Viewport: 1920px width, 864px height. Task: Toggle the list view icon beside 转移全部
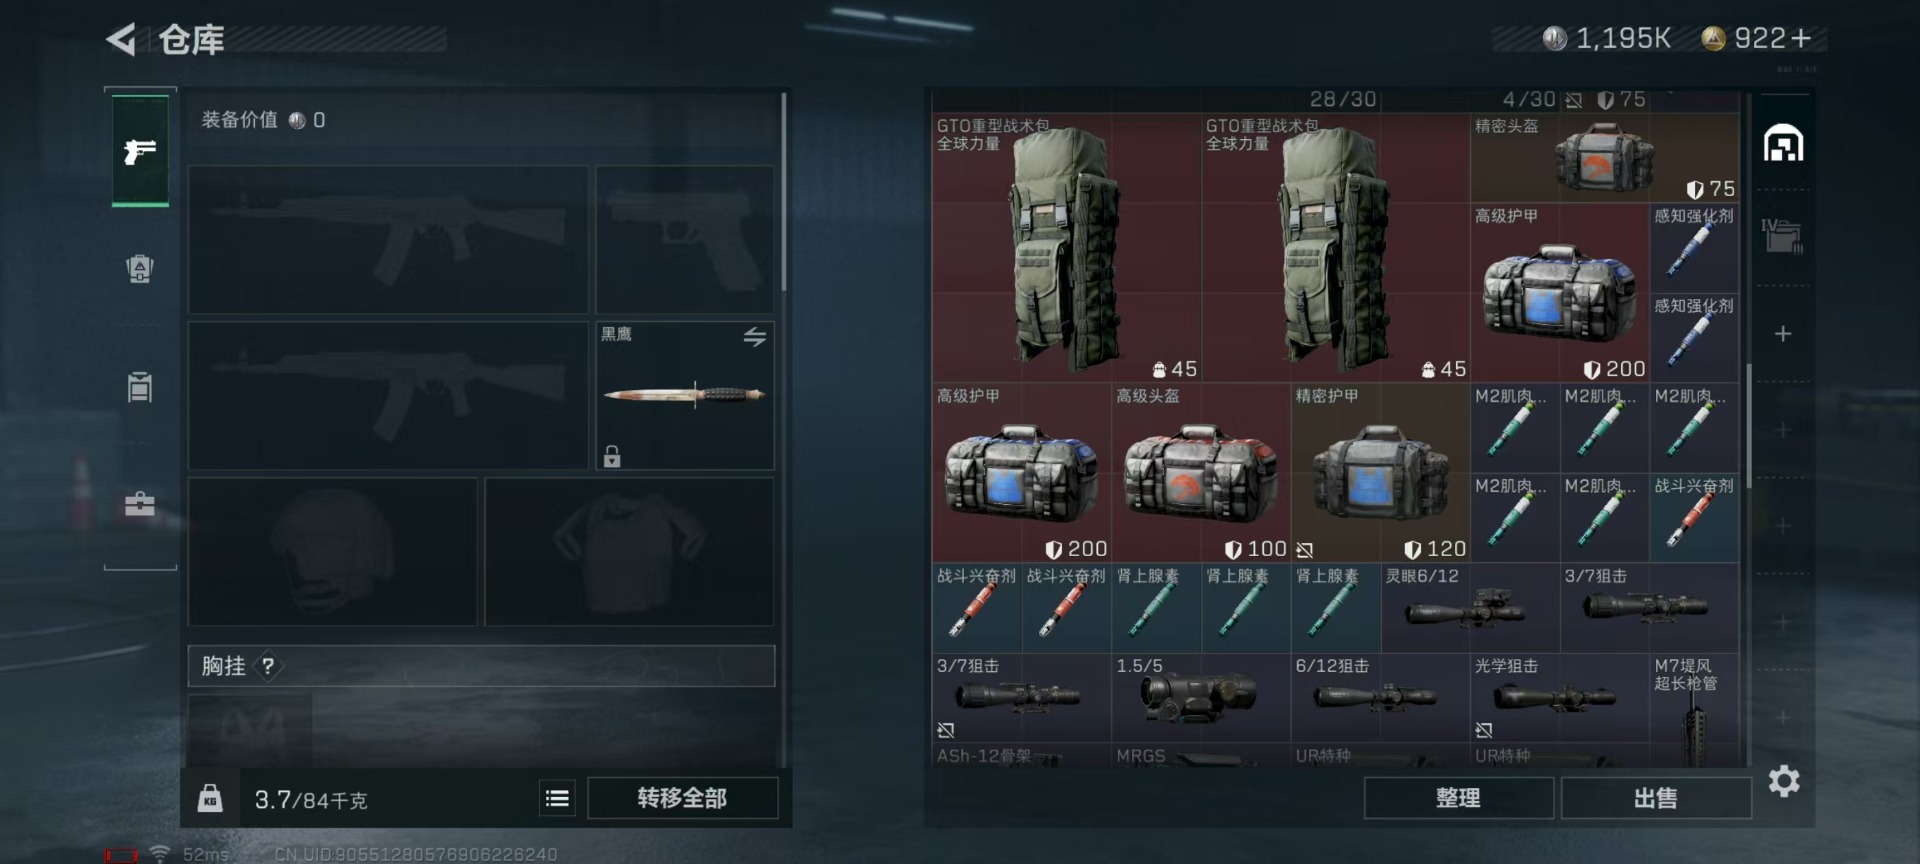[557, 798]
